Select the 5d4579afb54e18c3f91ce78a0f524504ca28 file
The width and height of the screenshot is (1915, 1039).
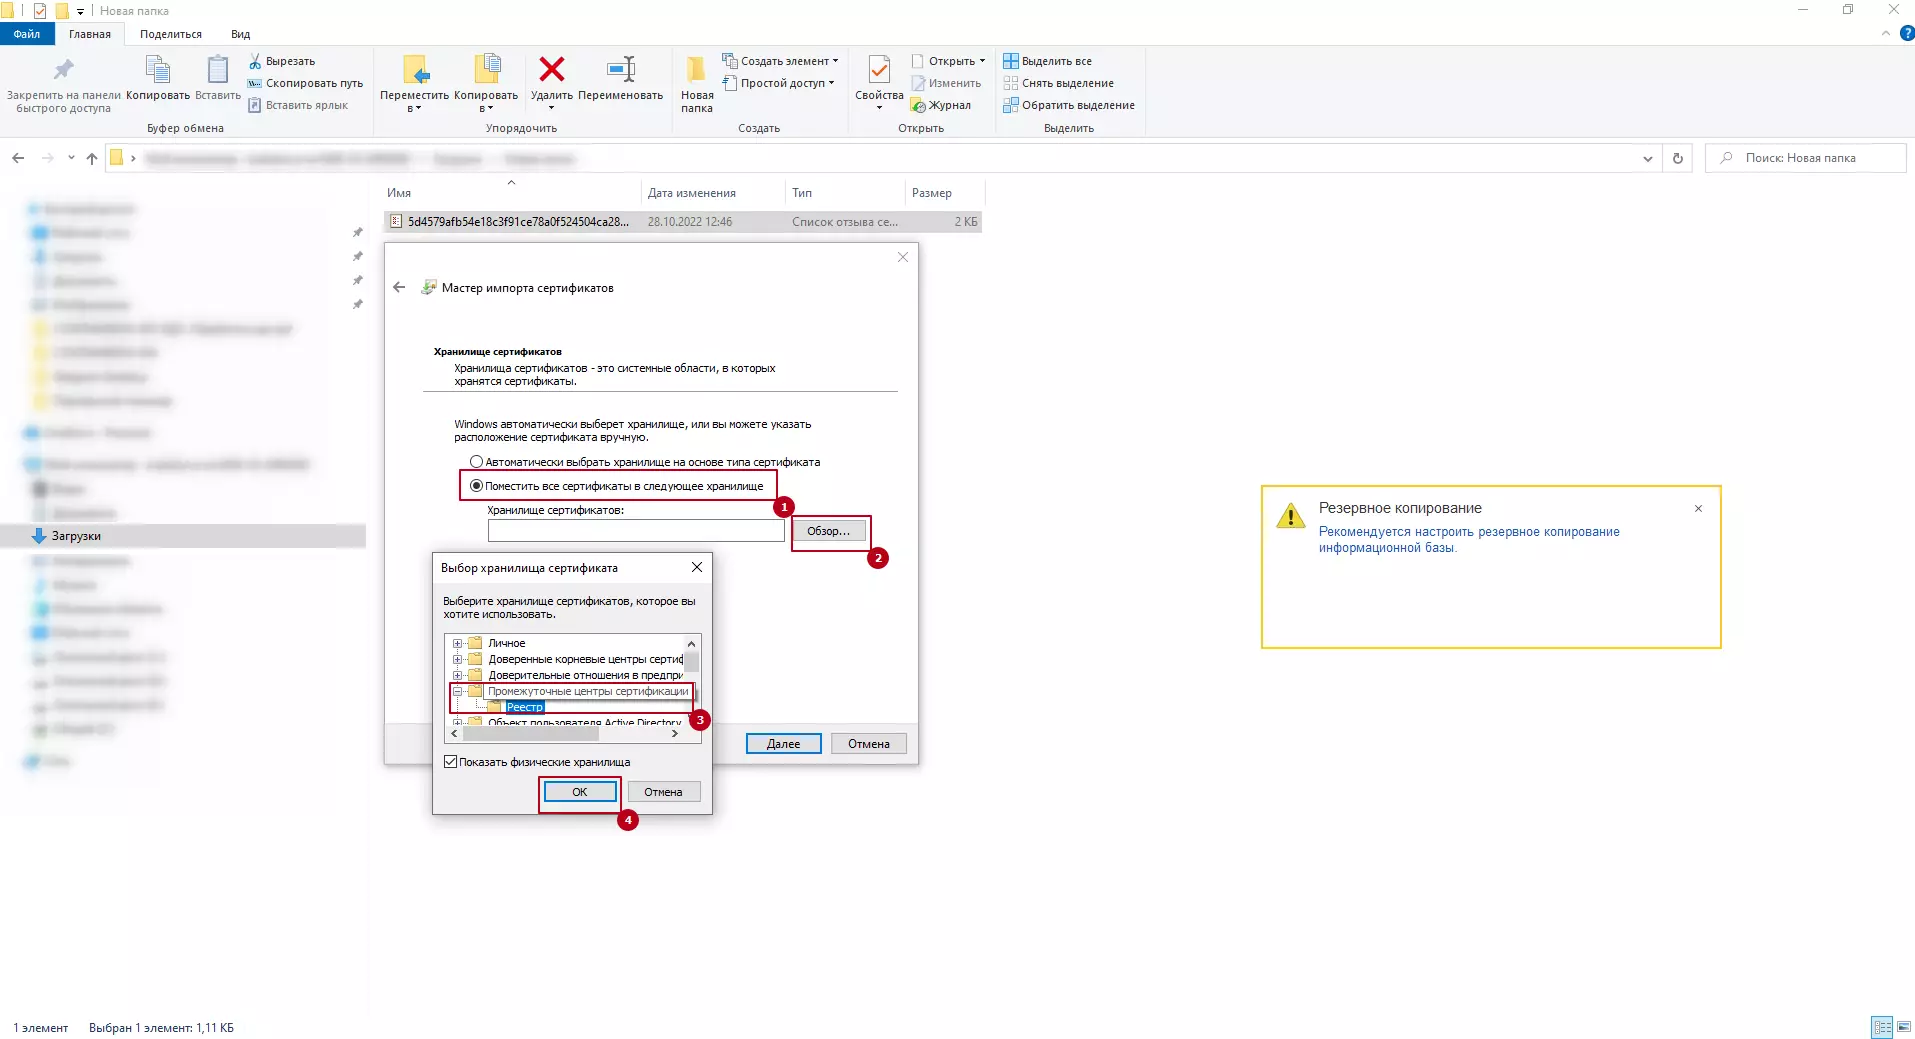(682, 222)
